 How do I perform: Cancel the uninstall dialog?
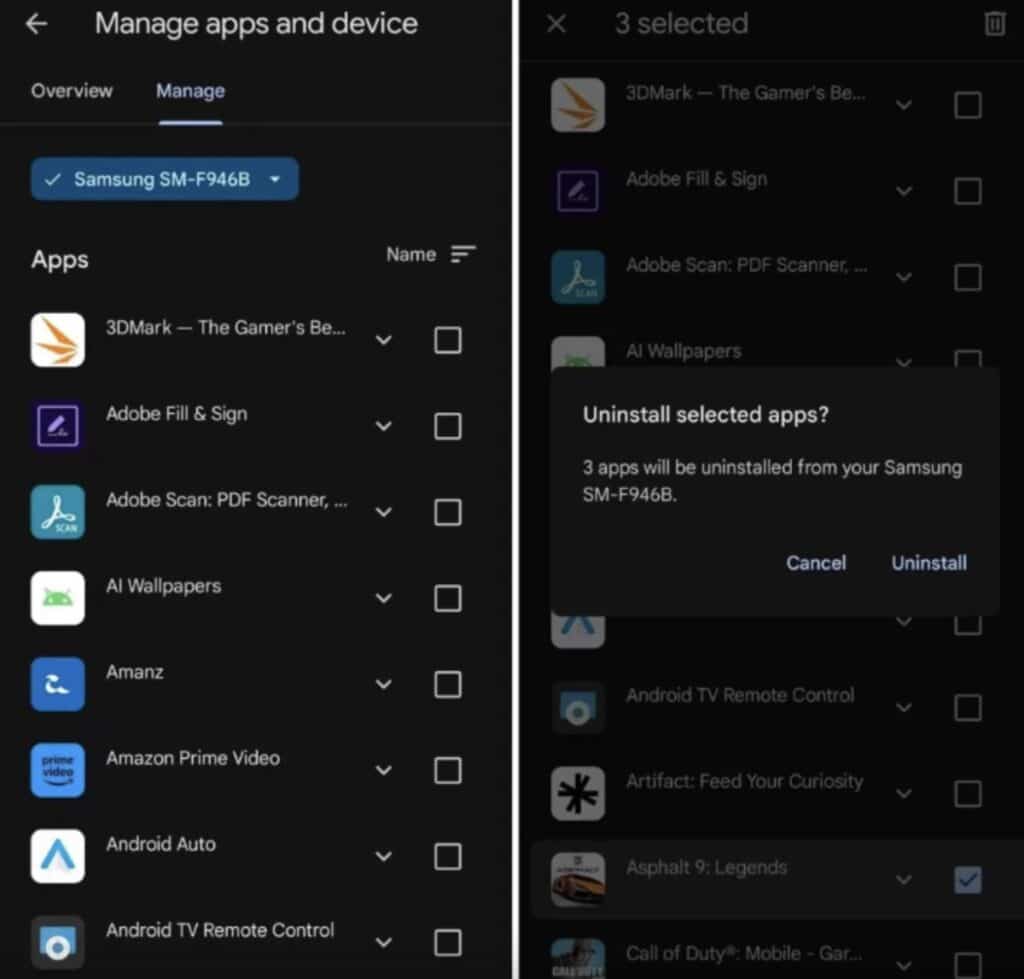[x=816, y=563]
